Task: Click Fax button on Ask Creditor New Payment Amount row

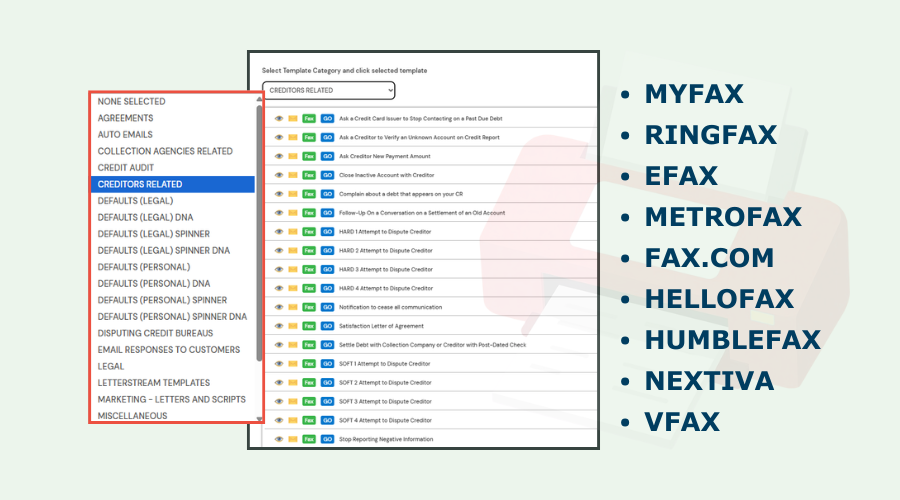Action: click(309, 156)
